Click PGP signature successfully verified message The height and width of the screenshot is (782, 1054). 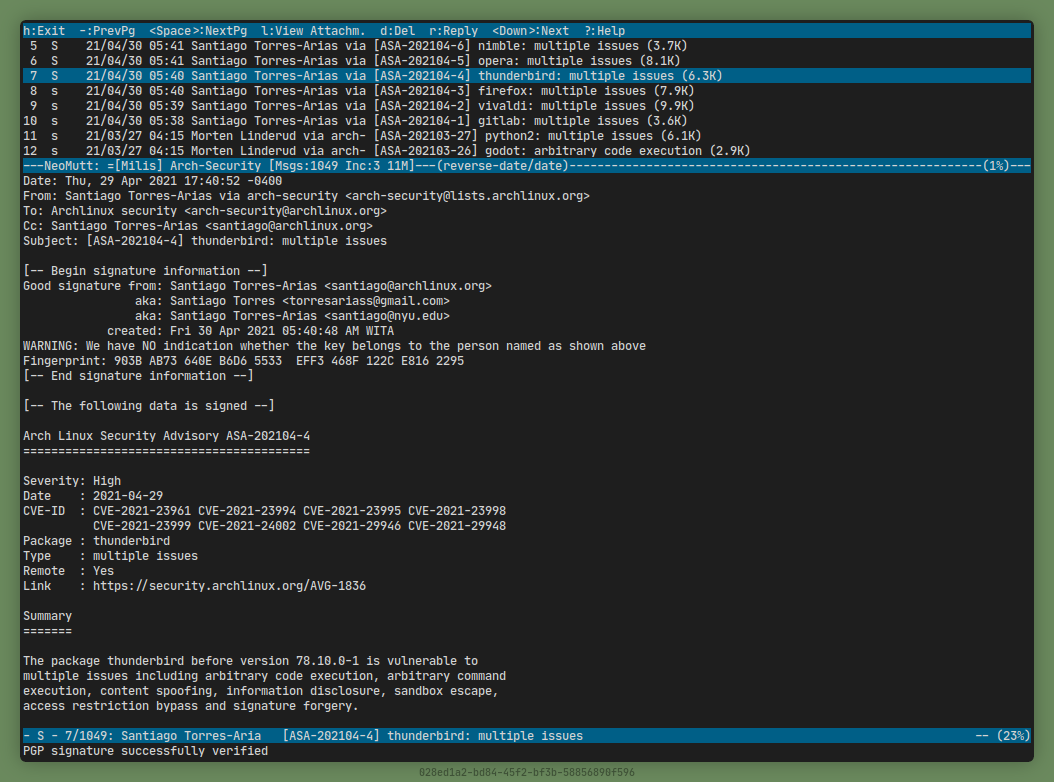145,751
